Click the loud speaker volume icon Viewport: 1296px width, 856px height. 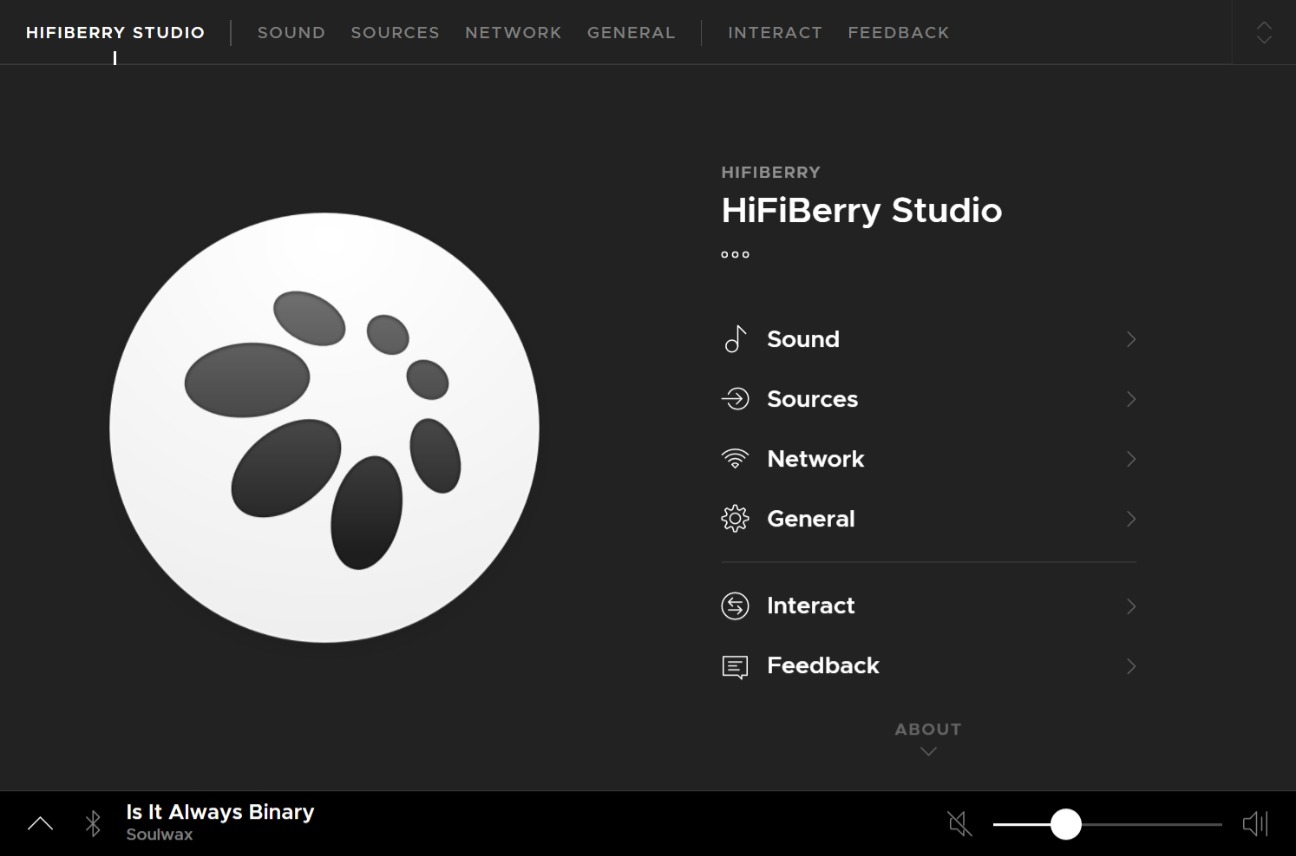point(1255,824)
